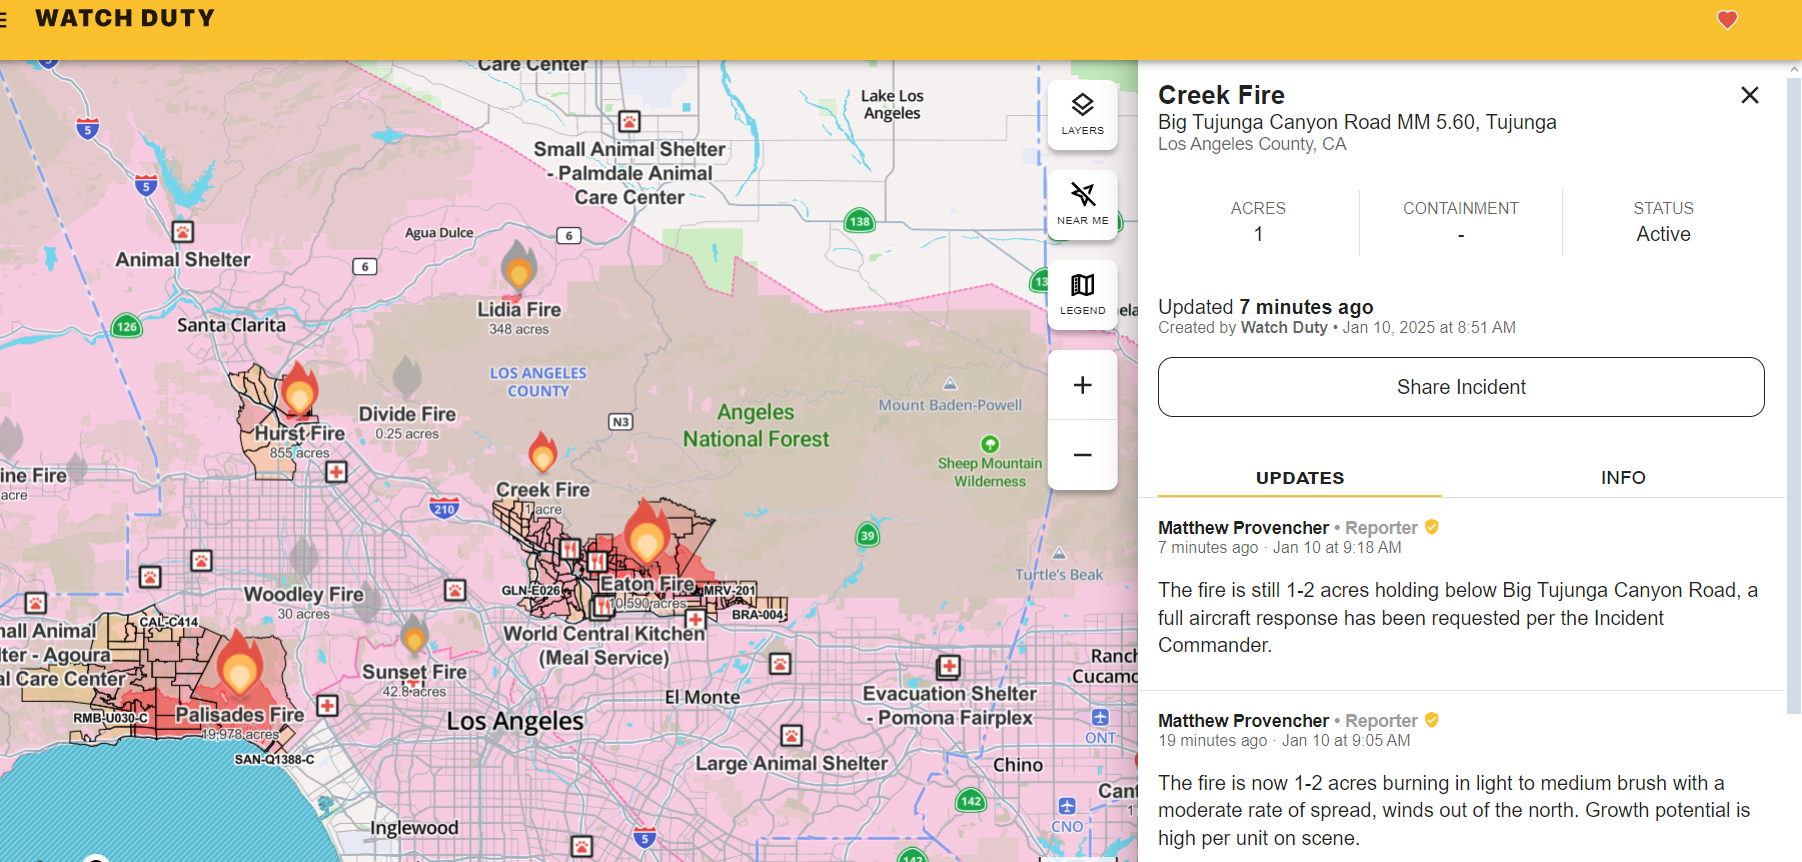
Task: Click Sheep Mountain Wilderness green marker
Action: point(990,444)
